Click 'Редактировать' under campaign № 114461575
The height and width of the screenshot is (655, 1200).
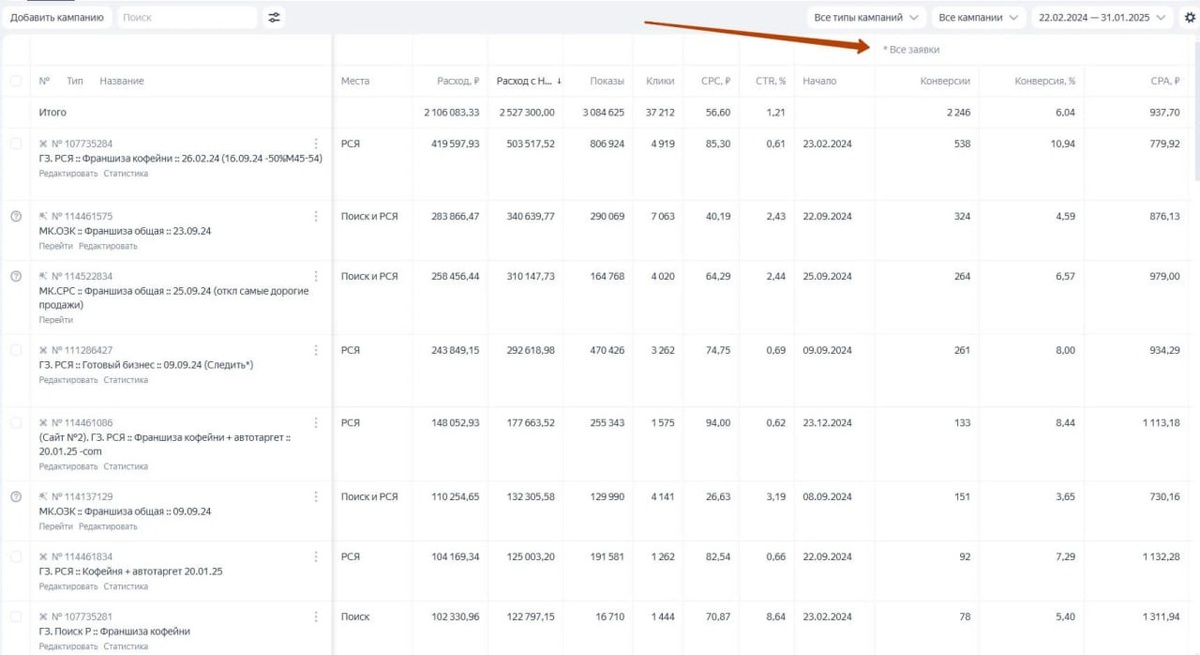108,246
